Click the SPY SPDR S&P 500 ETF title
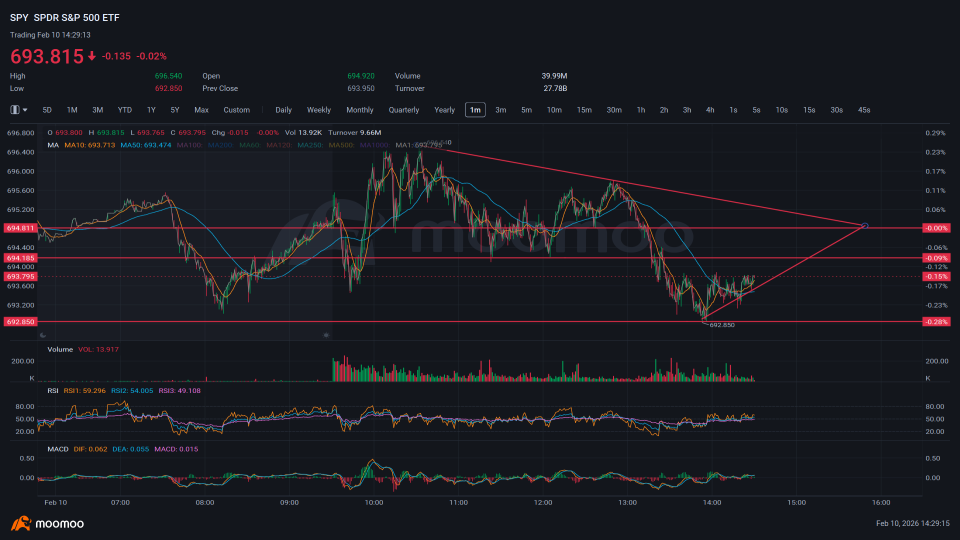This screenshot has width=960, height=540. pos(65,18)
